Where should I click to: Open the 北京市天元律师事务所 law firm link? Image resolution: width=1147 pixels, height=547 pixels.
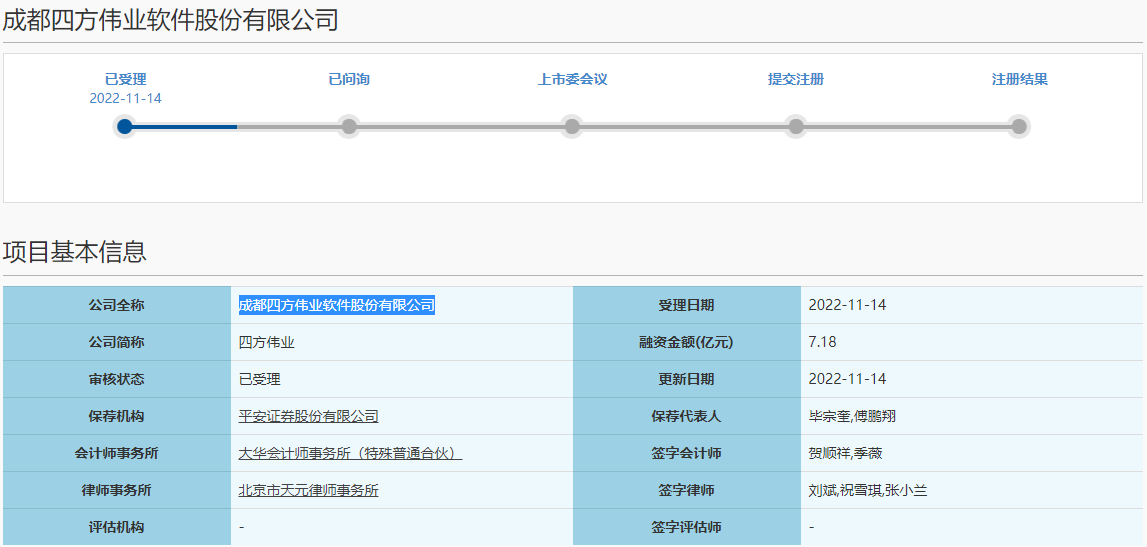coord(309,491)
